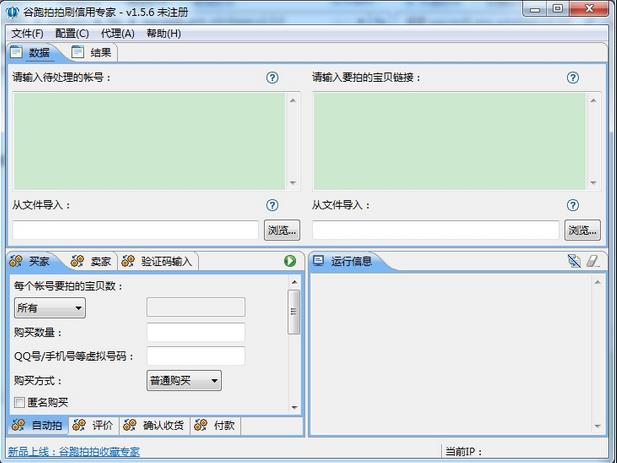Click the down arrow of links text area scrollbar
The width and height of the screenshot is (617, 463).
click(x=593, y=183)
